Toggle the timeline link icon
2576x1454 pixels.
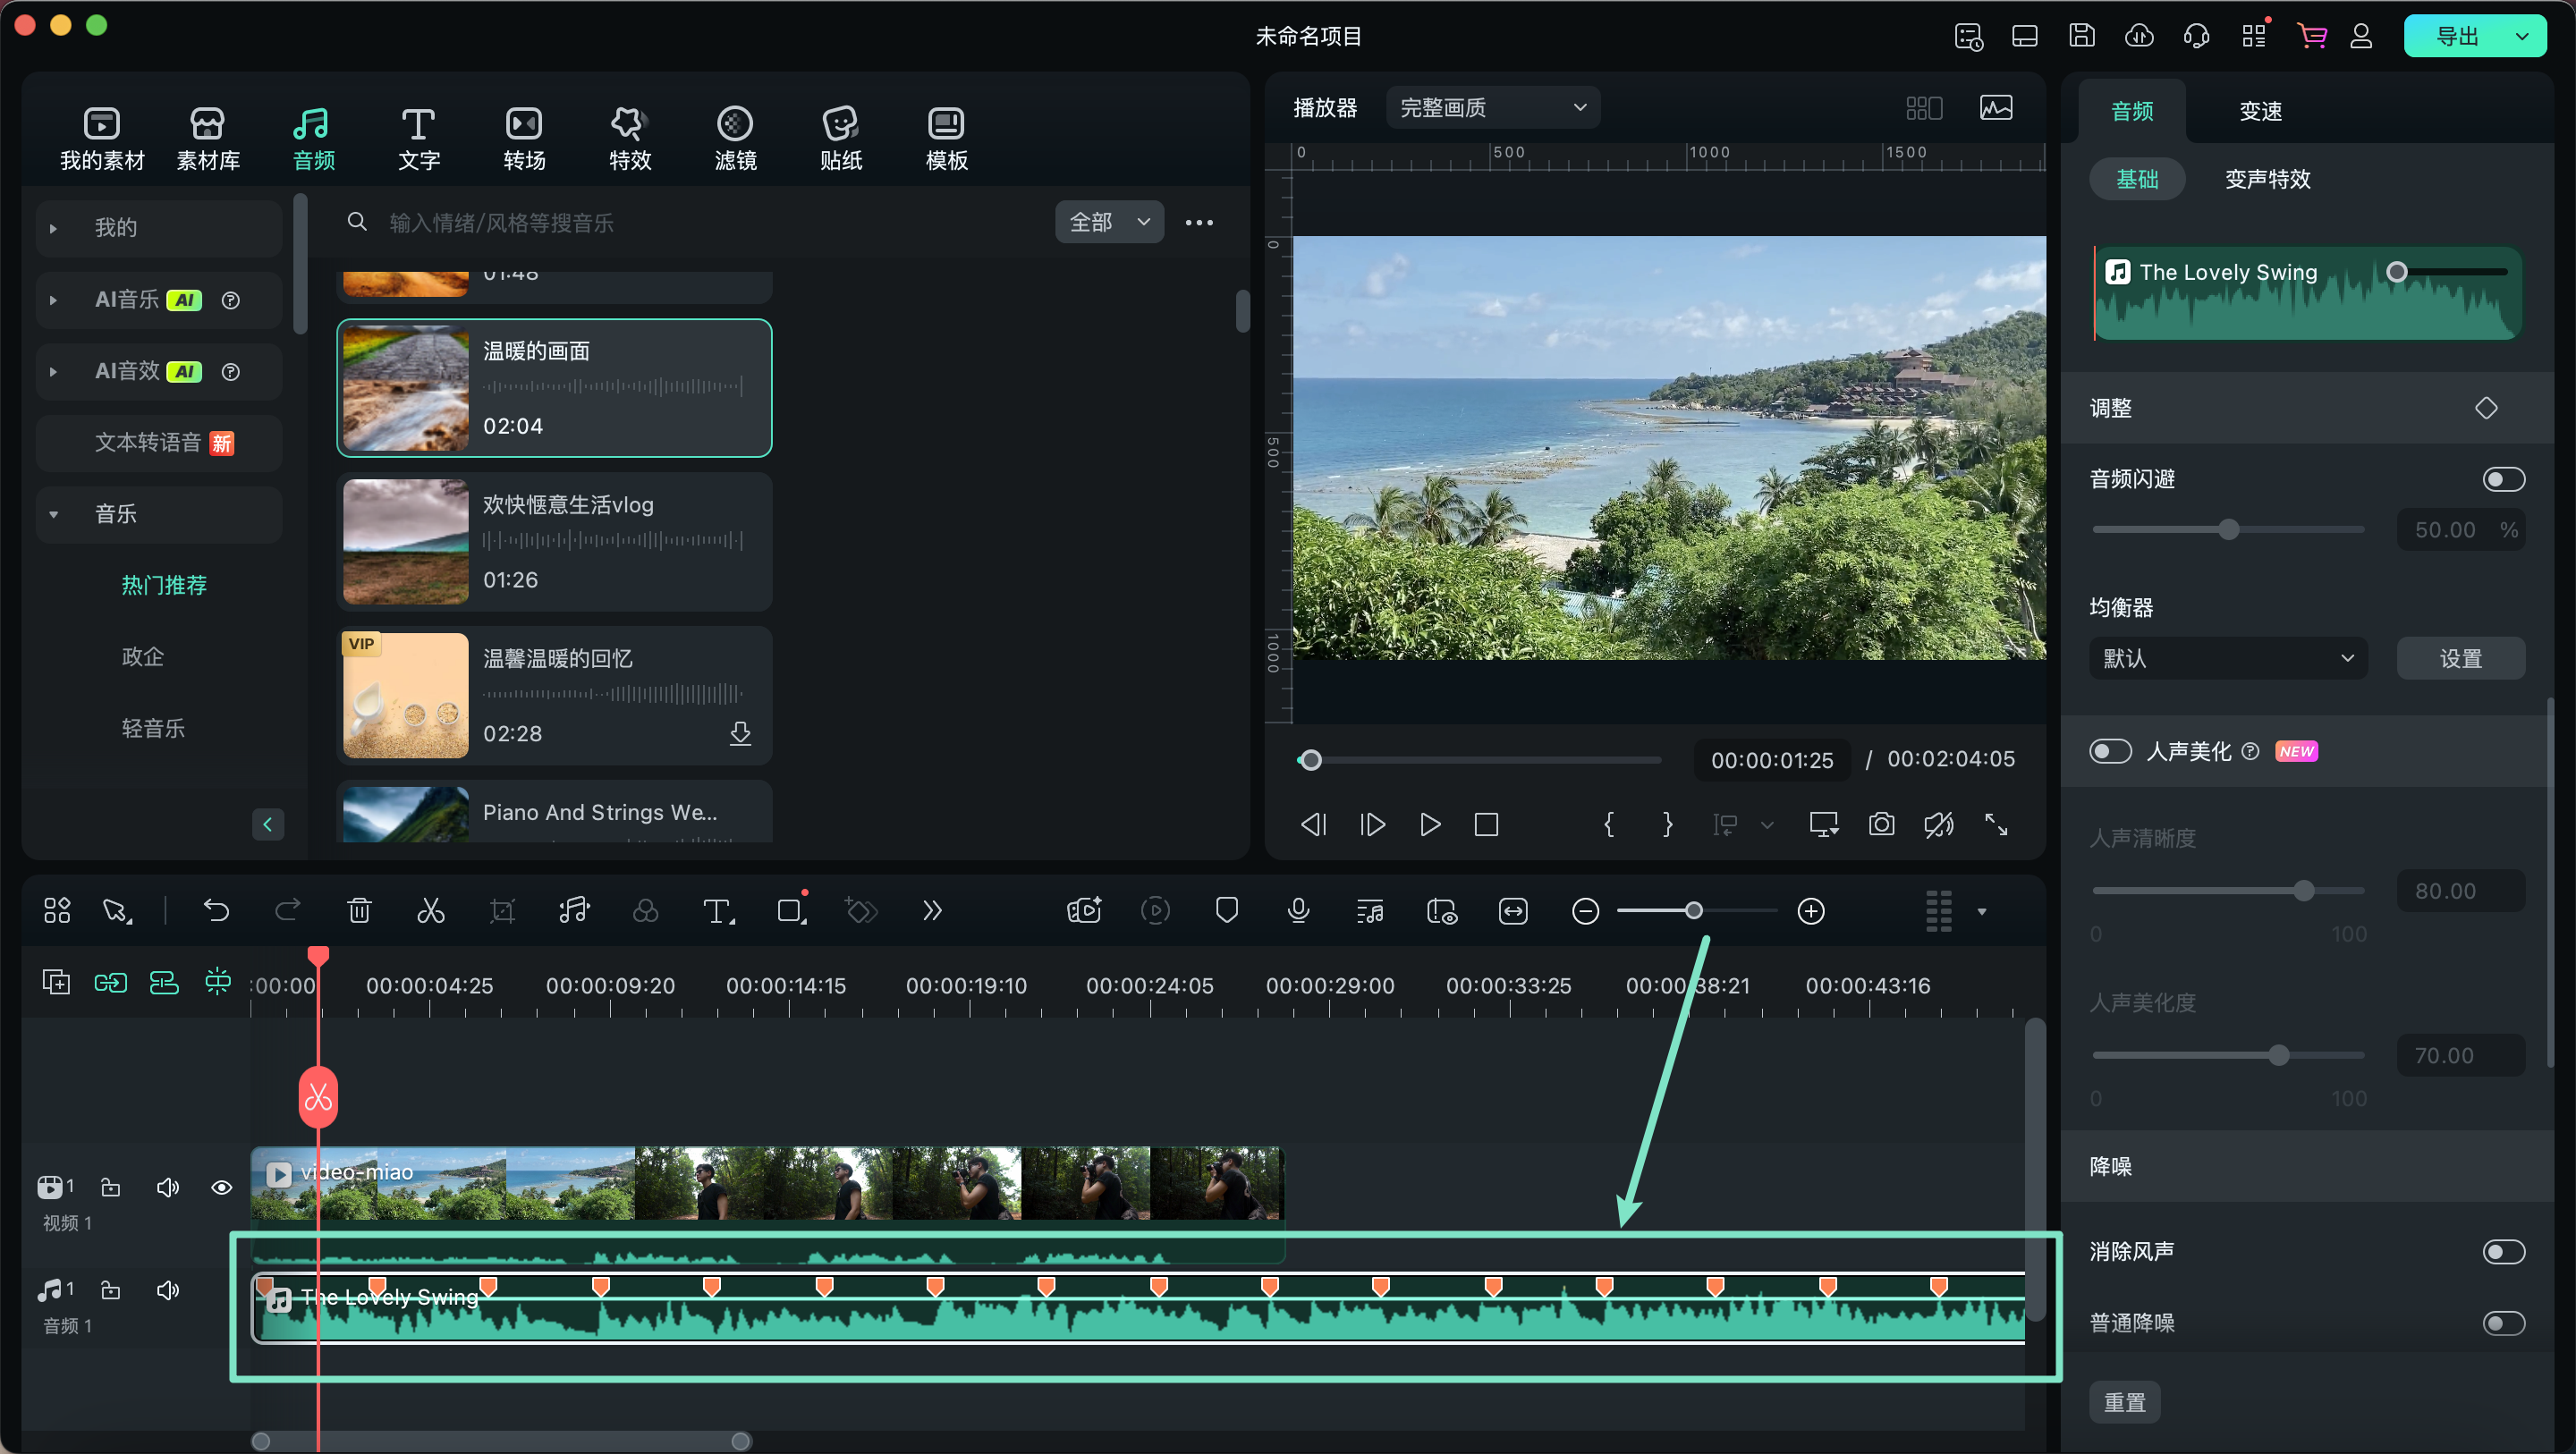click(110, 982)
